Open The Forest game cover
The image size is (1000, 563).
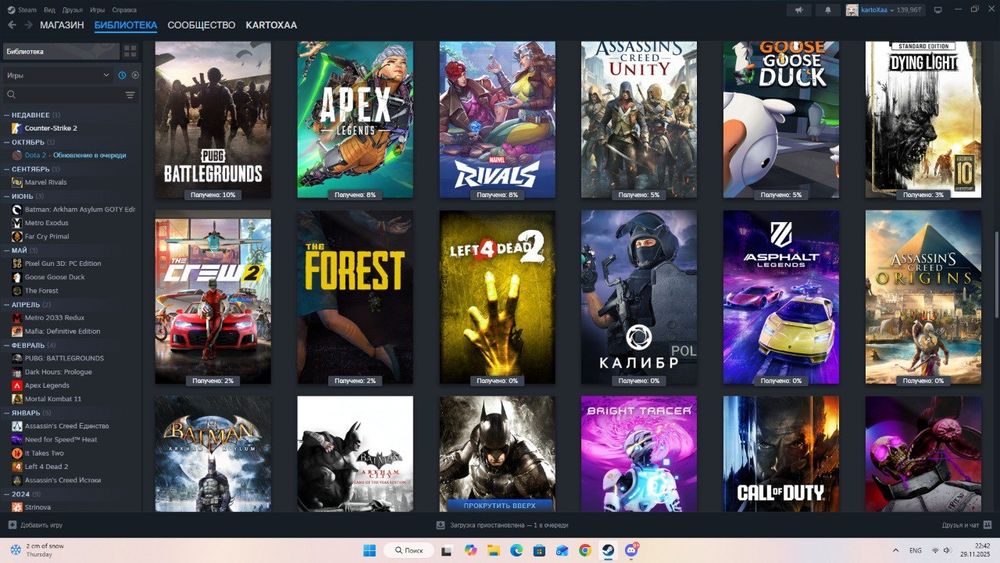coord(355,298)
